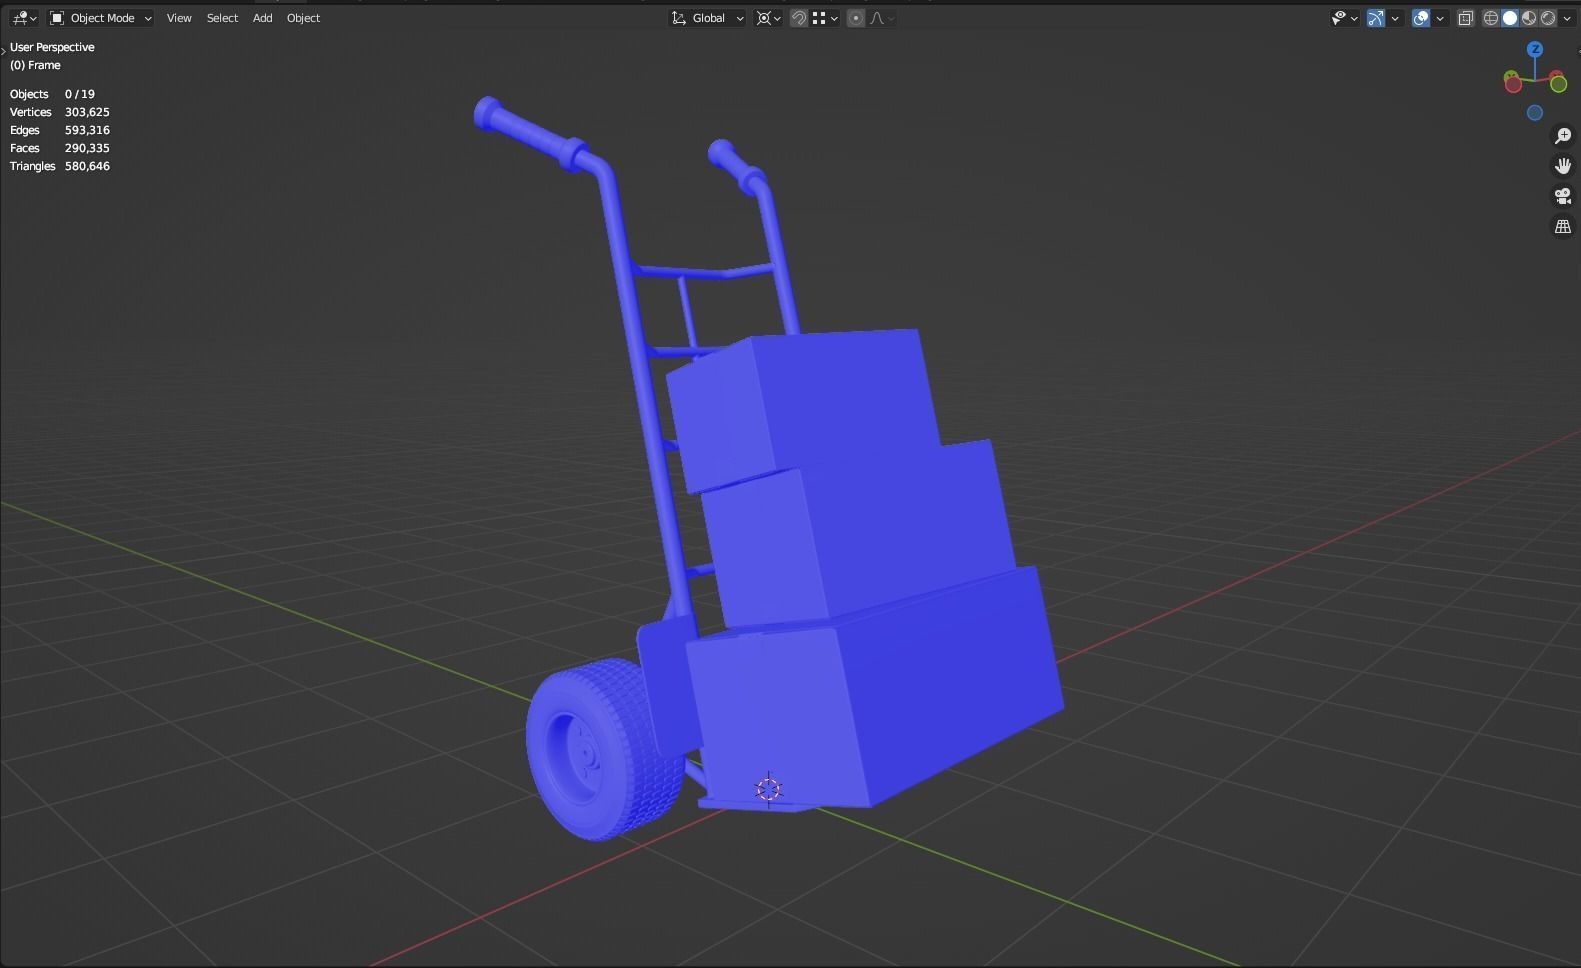This screenshot has height=968, width=1581.
Task: Toggle the camera view icon
Action: tap(1563, 196)
